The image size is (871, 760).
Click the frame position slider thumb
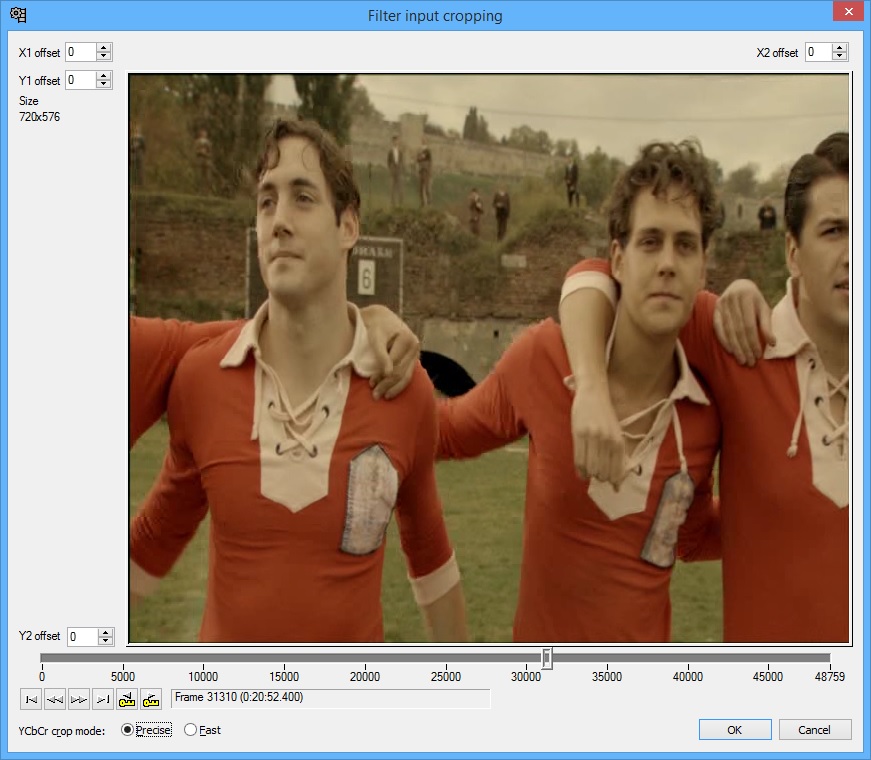546,658
